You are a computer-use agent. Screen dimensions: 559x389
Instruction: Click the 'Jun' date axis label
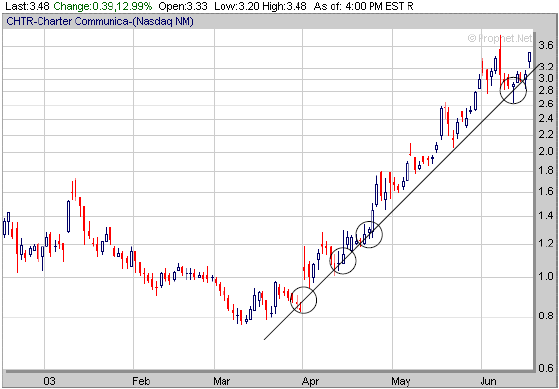(488, 381)
